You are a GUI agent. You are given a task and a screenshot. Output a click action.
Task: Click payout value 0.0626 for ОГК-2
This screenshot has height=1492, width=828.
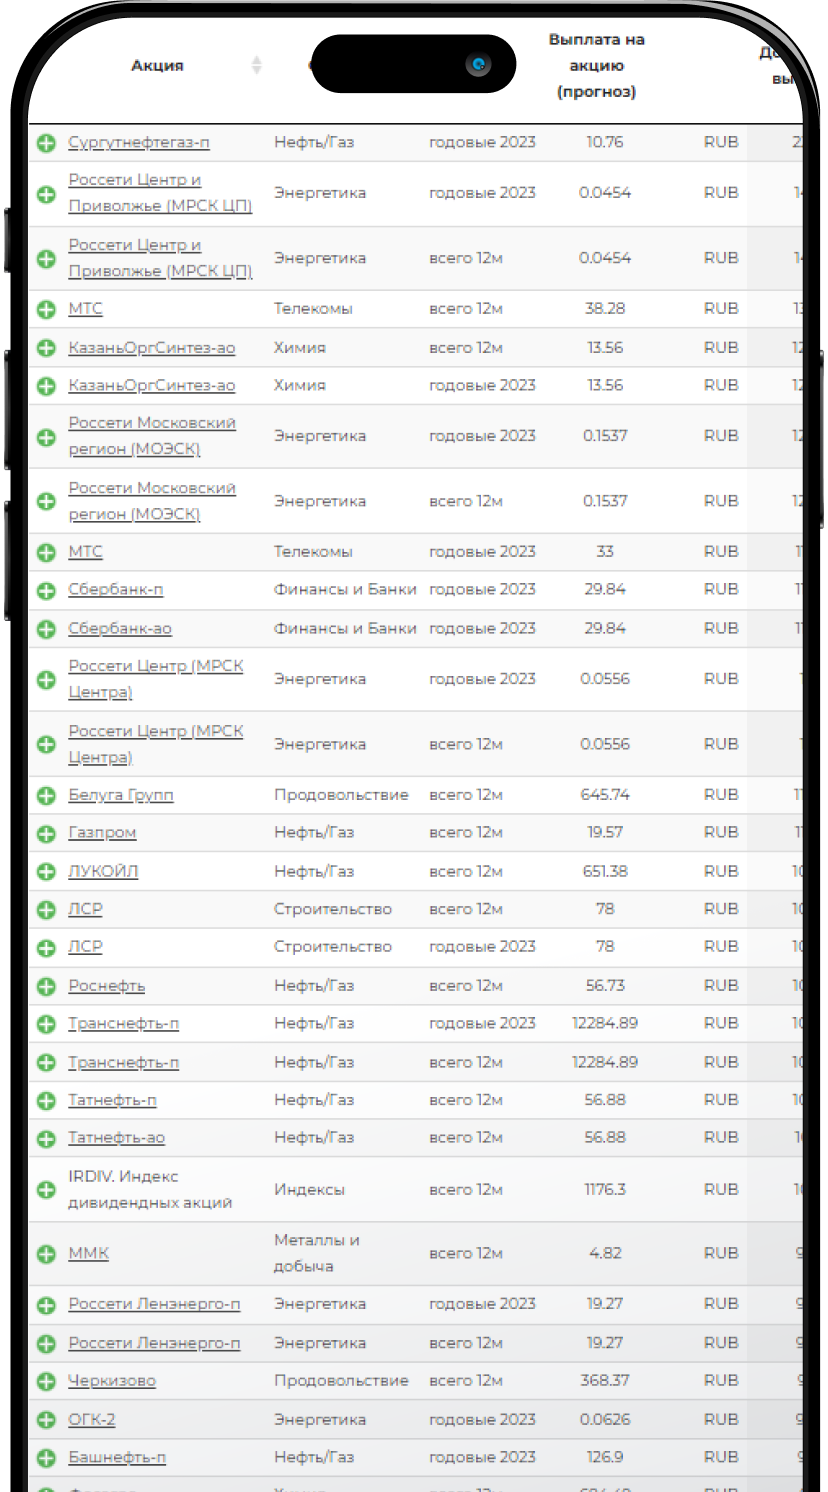(605, 1419)
